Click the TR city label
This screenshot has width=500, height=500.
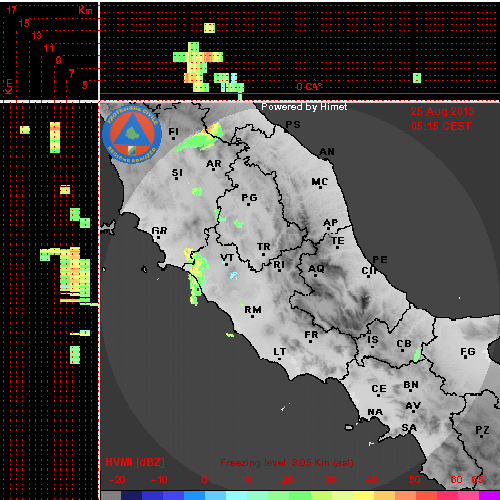[x=264, y=247]
